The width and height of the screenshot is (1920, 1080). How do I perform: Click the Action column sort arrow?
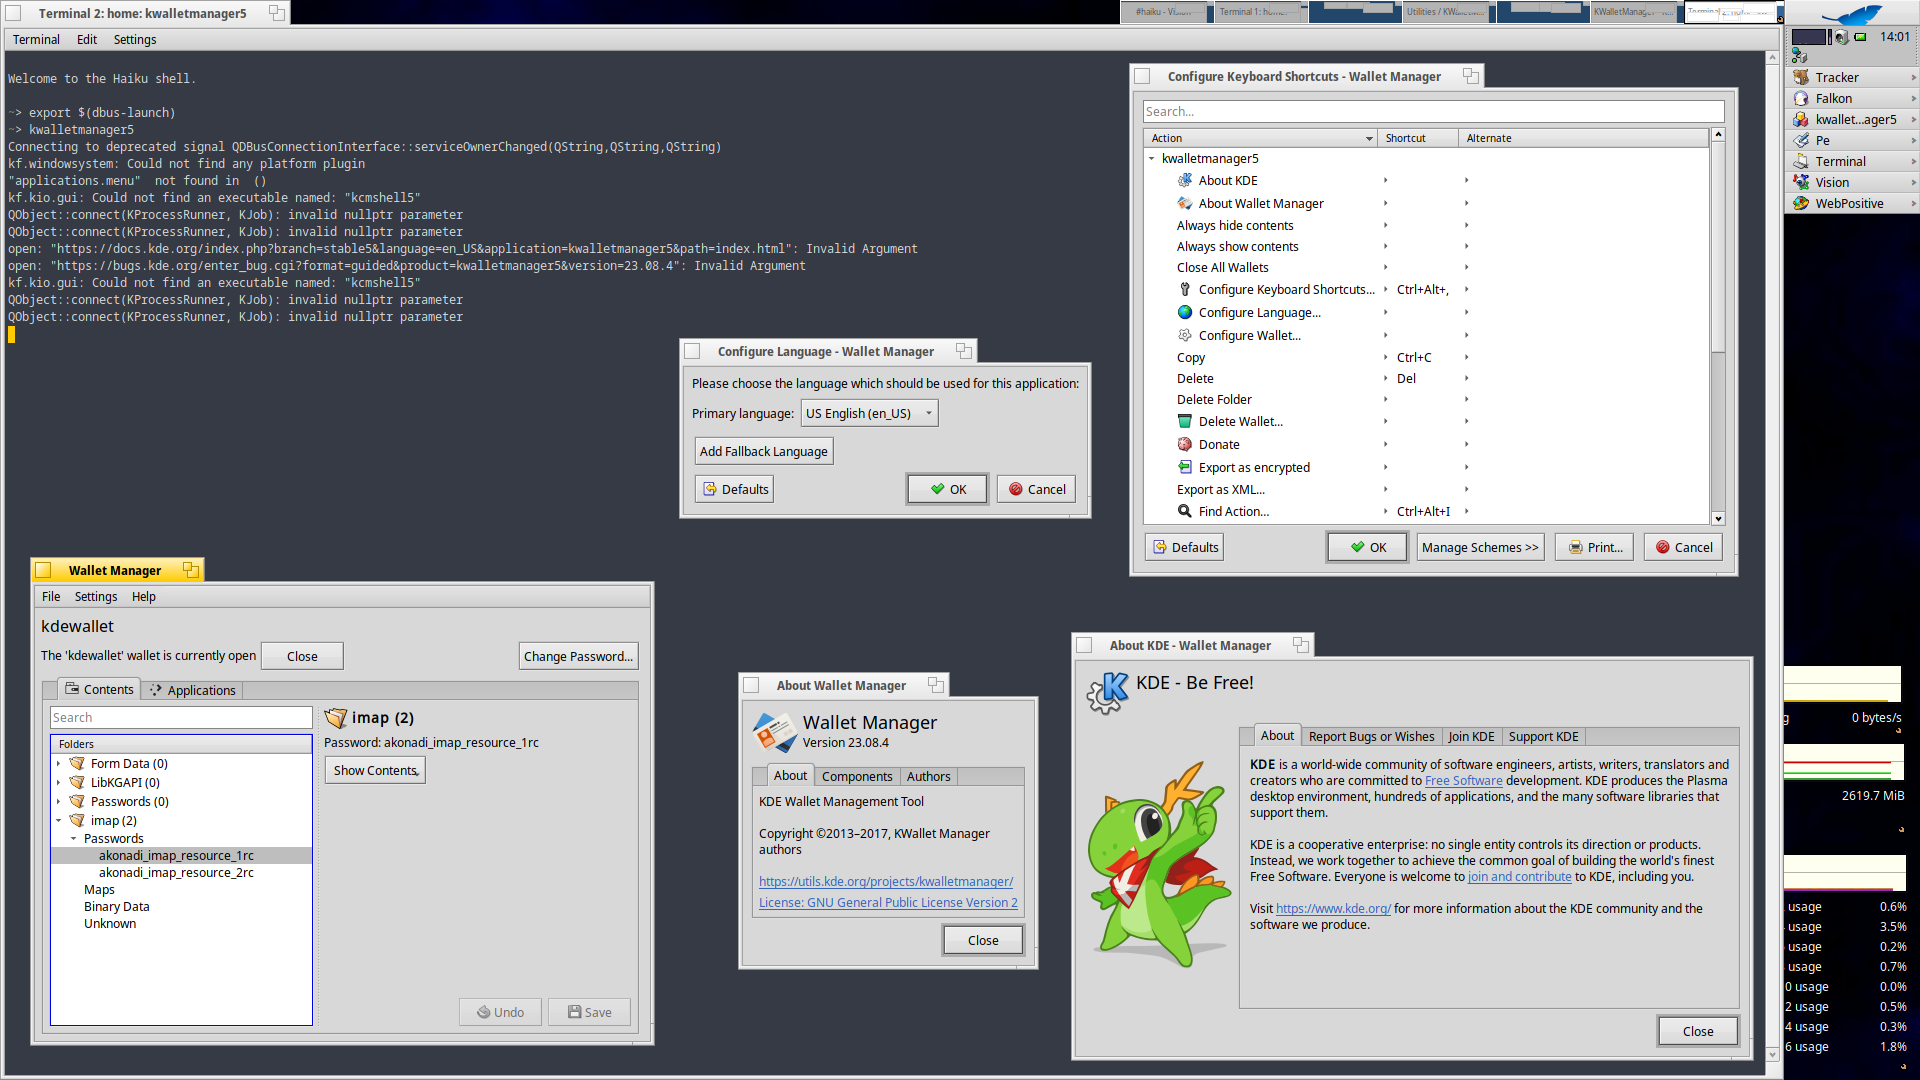tap(1369, 138)
